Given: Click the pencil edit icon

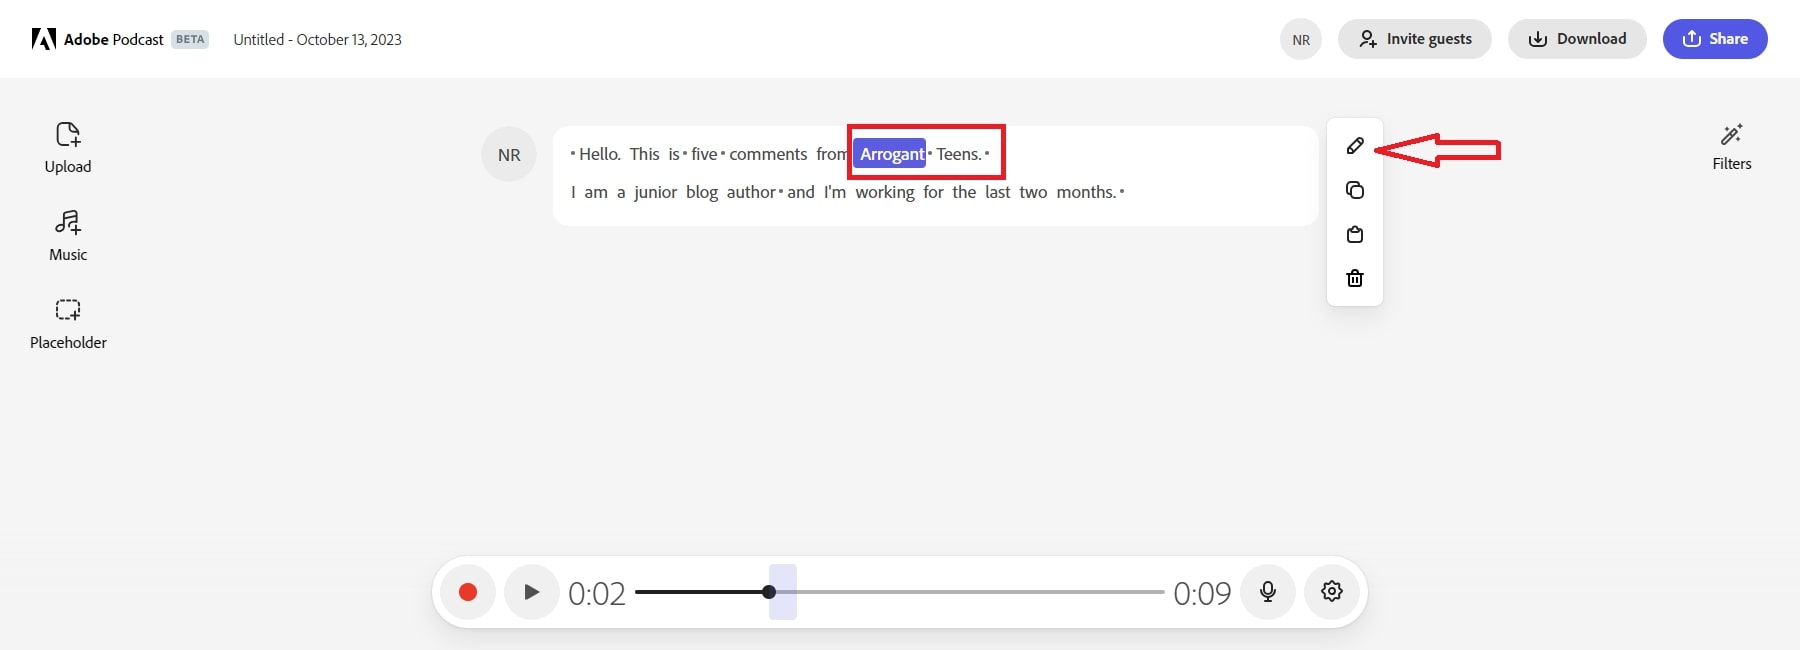Looking at the screenshot, I should click(1355, 146).
